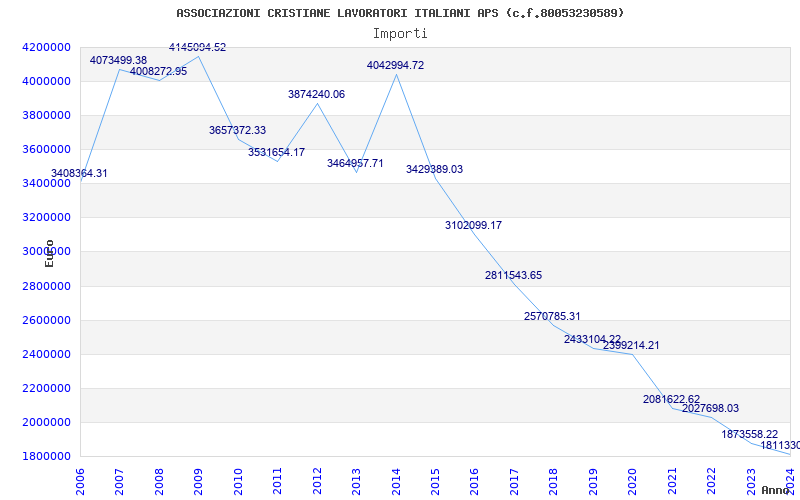Click the data label 4073499.38
The width and height of the screenshot is (800, 500).
click(118, 61)
